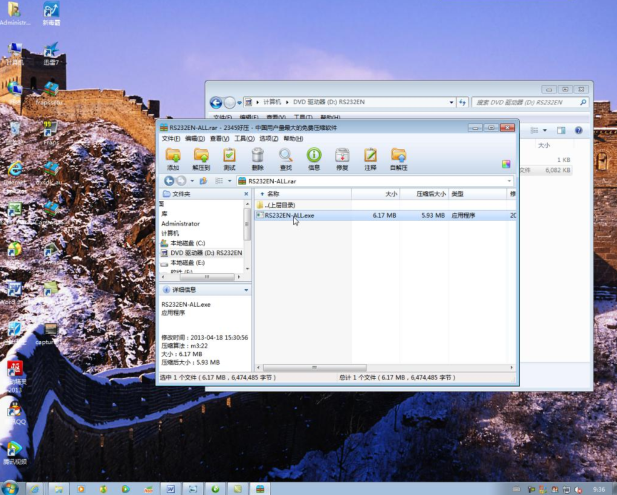Click the archive window's grey forward arrow
The width and height of the screenshot is (617, 495).
[181, 181]
